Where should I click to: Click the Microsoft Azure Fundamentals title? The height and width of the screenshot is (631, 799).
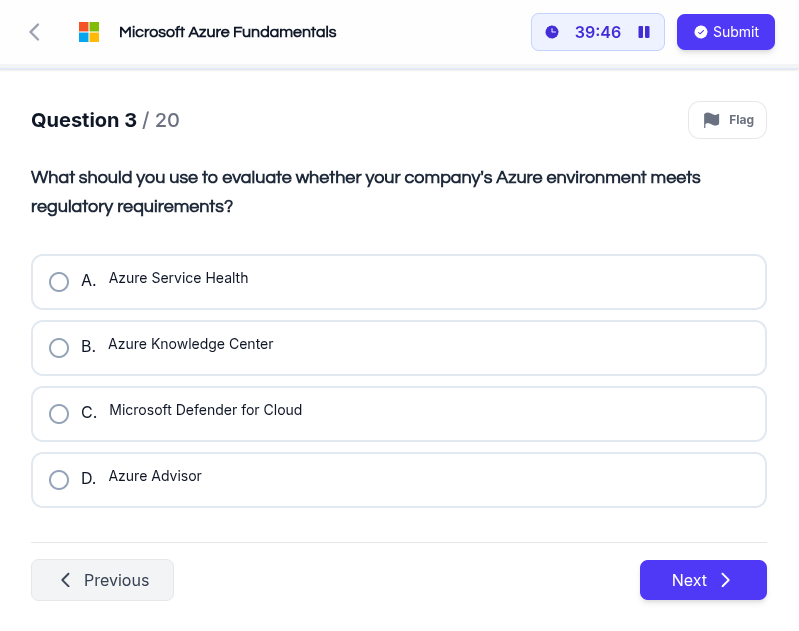(227, 32)
